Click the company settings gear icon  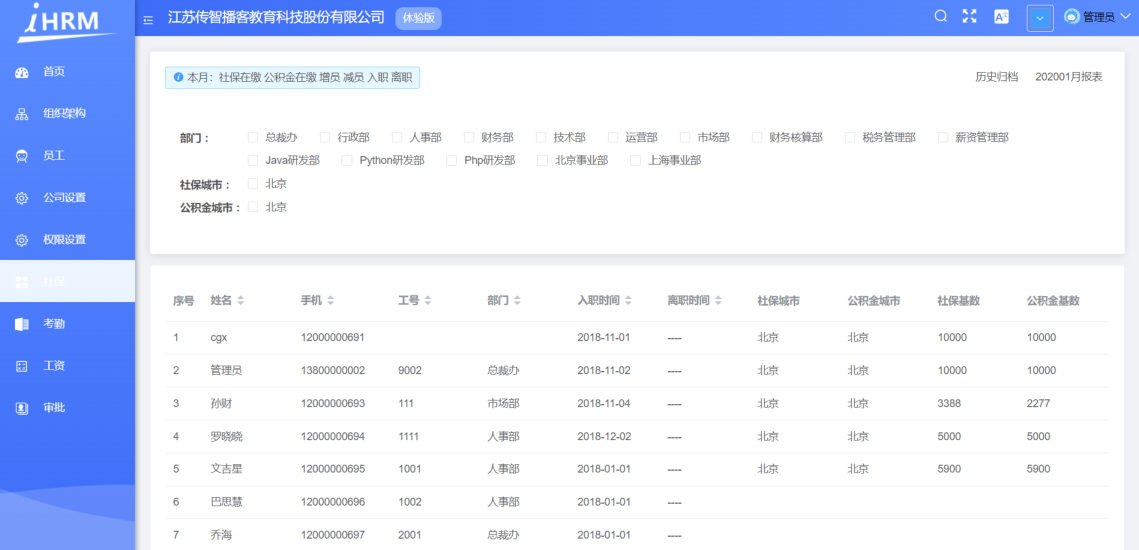(22, 198)
